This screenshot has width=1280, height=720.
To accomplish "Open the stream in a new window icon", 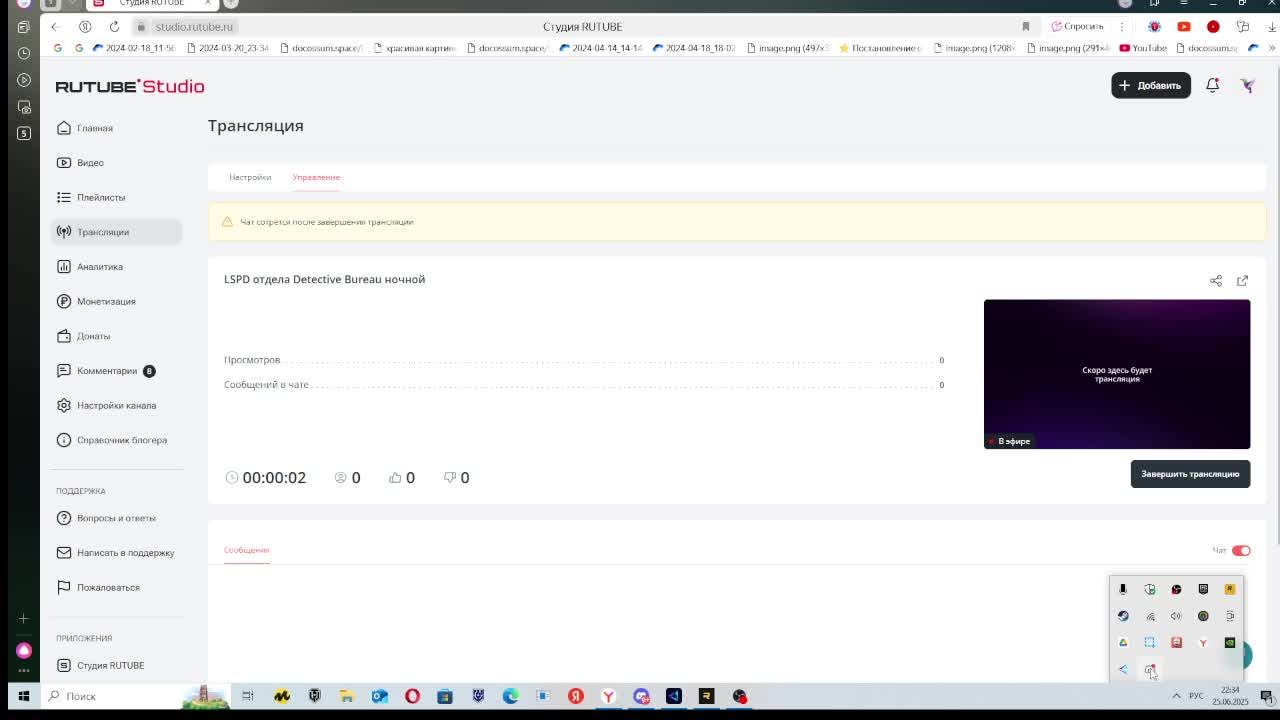I will point(1242,281).
